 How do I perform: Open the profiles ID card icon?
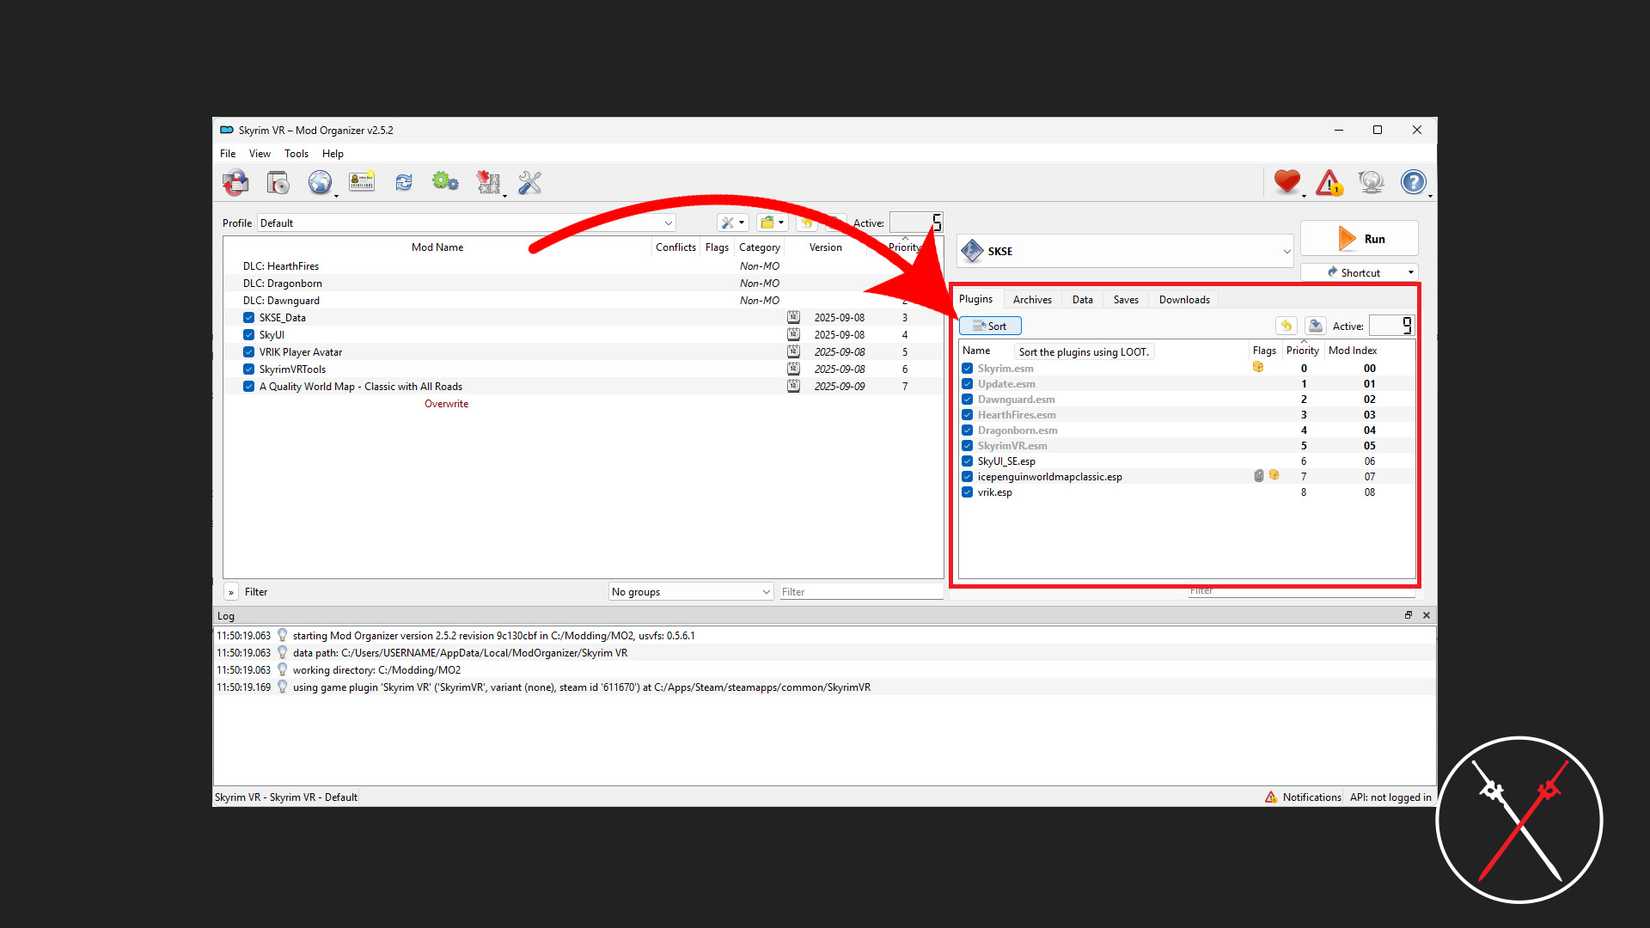tap(361, 182)
